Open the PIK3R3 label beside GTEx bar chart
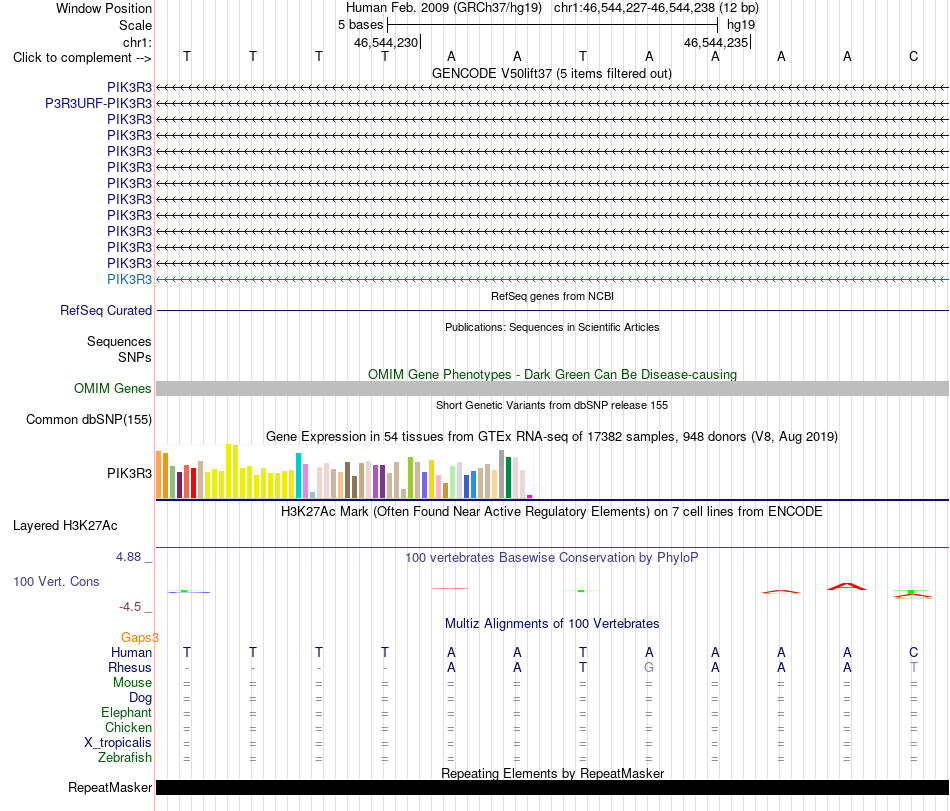Image resolution: width=950 pixels, height=811 pixels. click(130, 473)
